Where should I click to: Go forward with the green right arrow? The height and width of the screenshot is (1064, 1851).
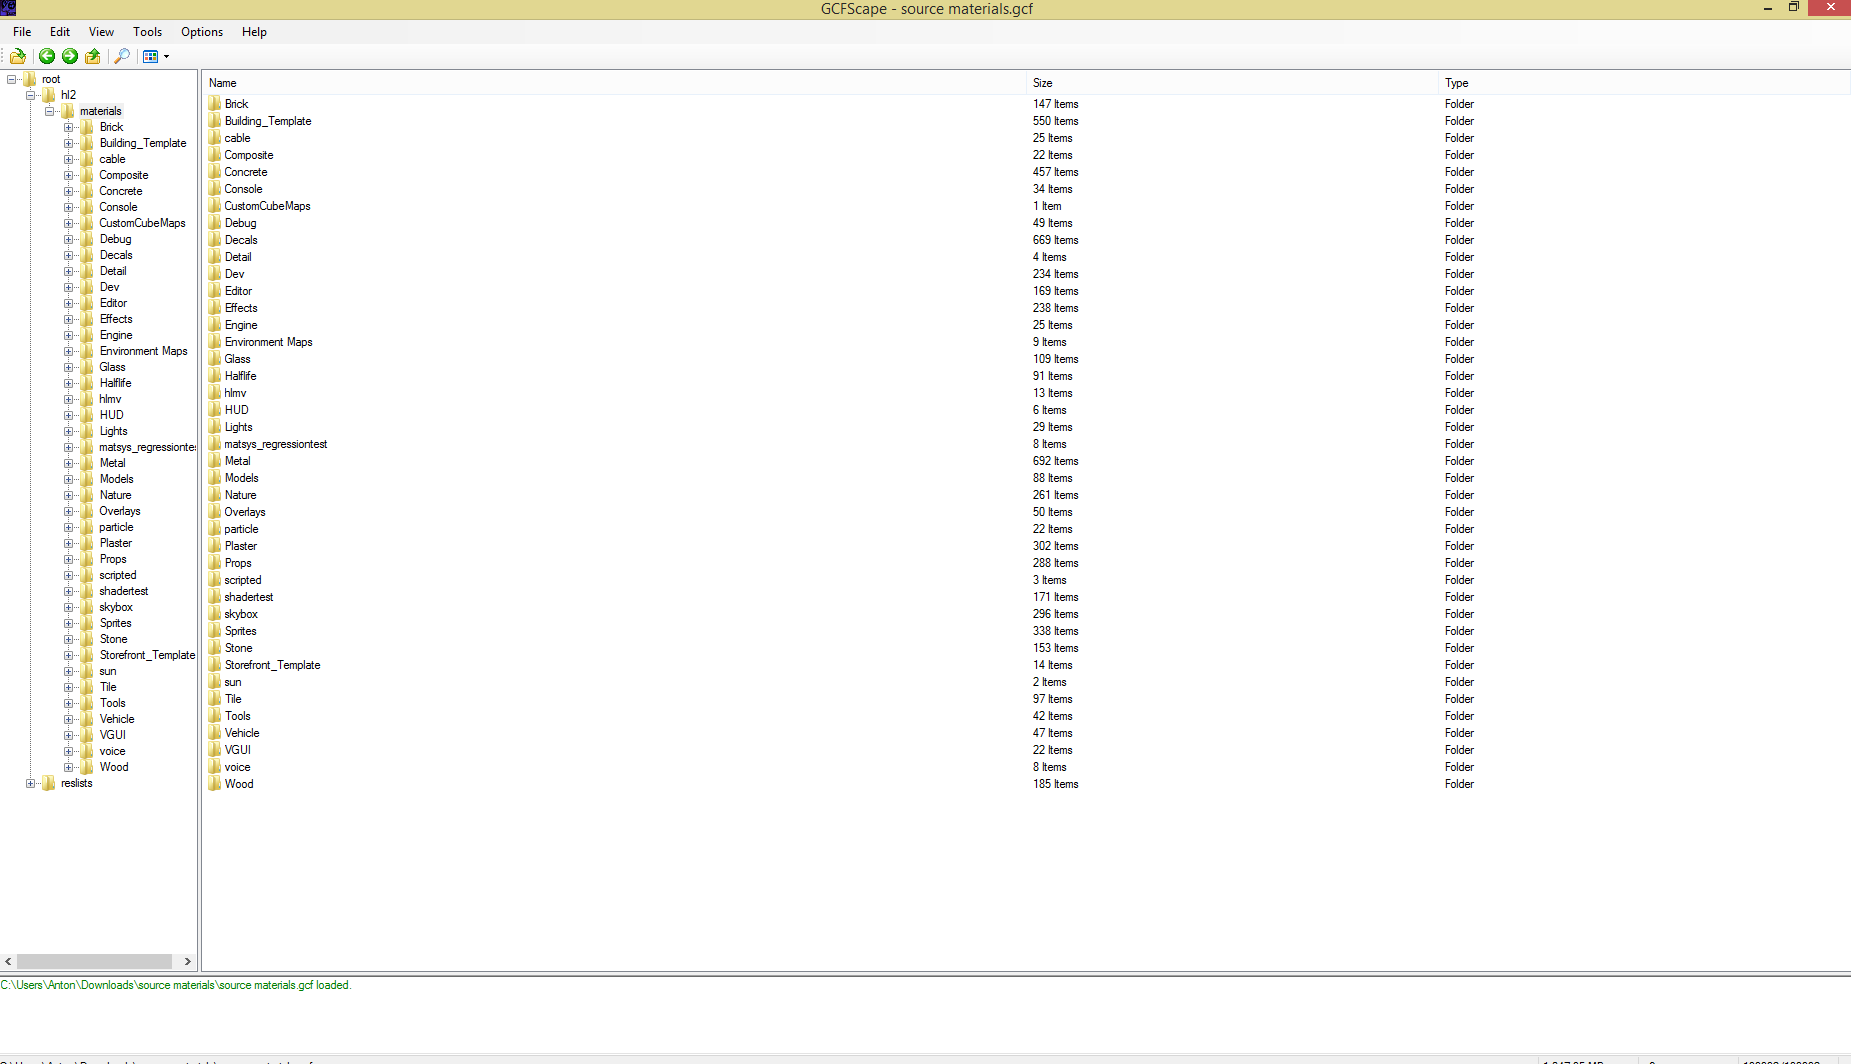70,56
